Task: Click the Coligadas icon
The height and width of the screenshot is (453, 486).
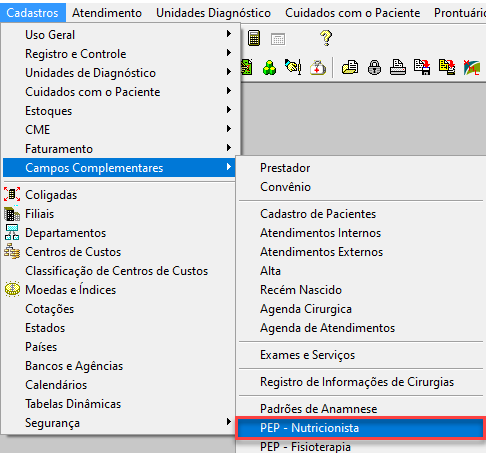Action: tap(12, 194)
